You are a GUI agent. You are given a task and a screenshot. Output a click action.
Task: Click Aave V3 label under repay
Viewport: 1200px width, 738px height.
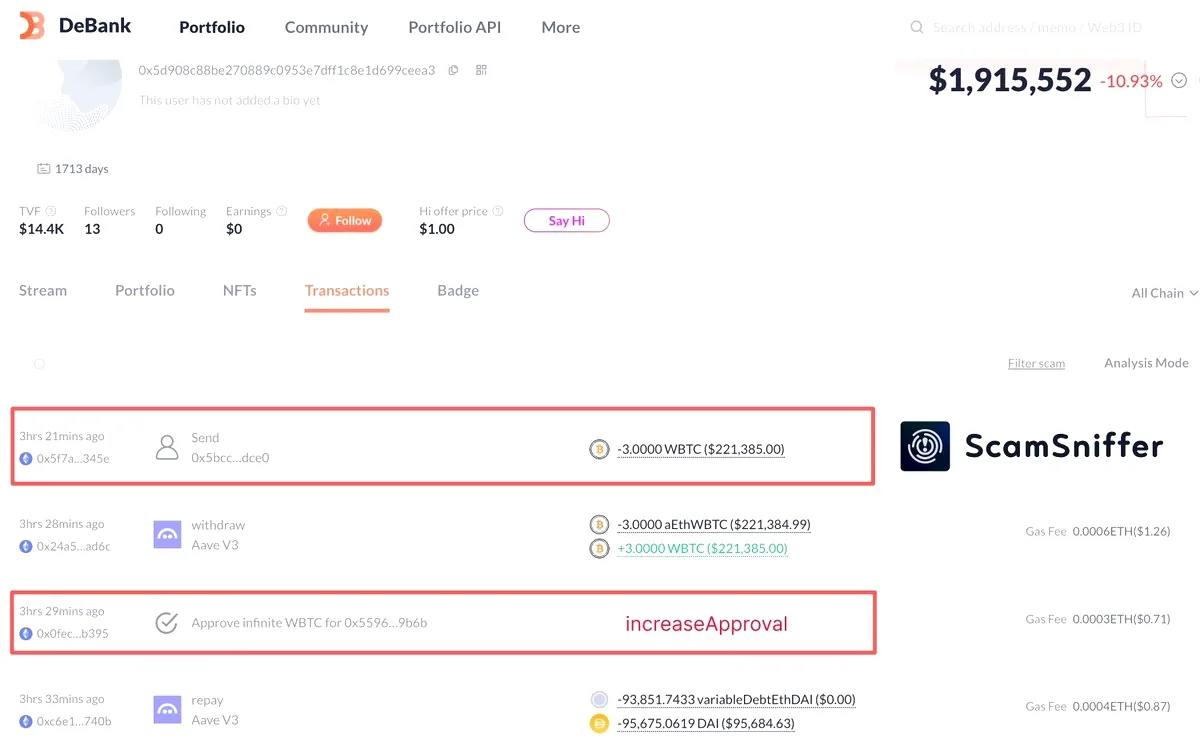click(215, 720)
